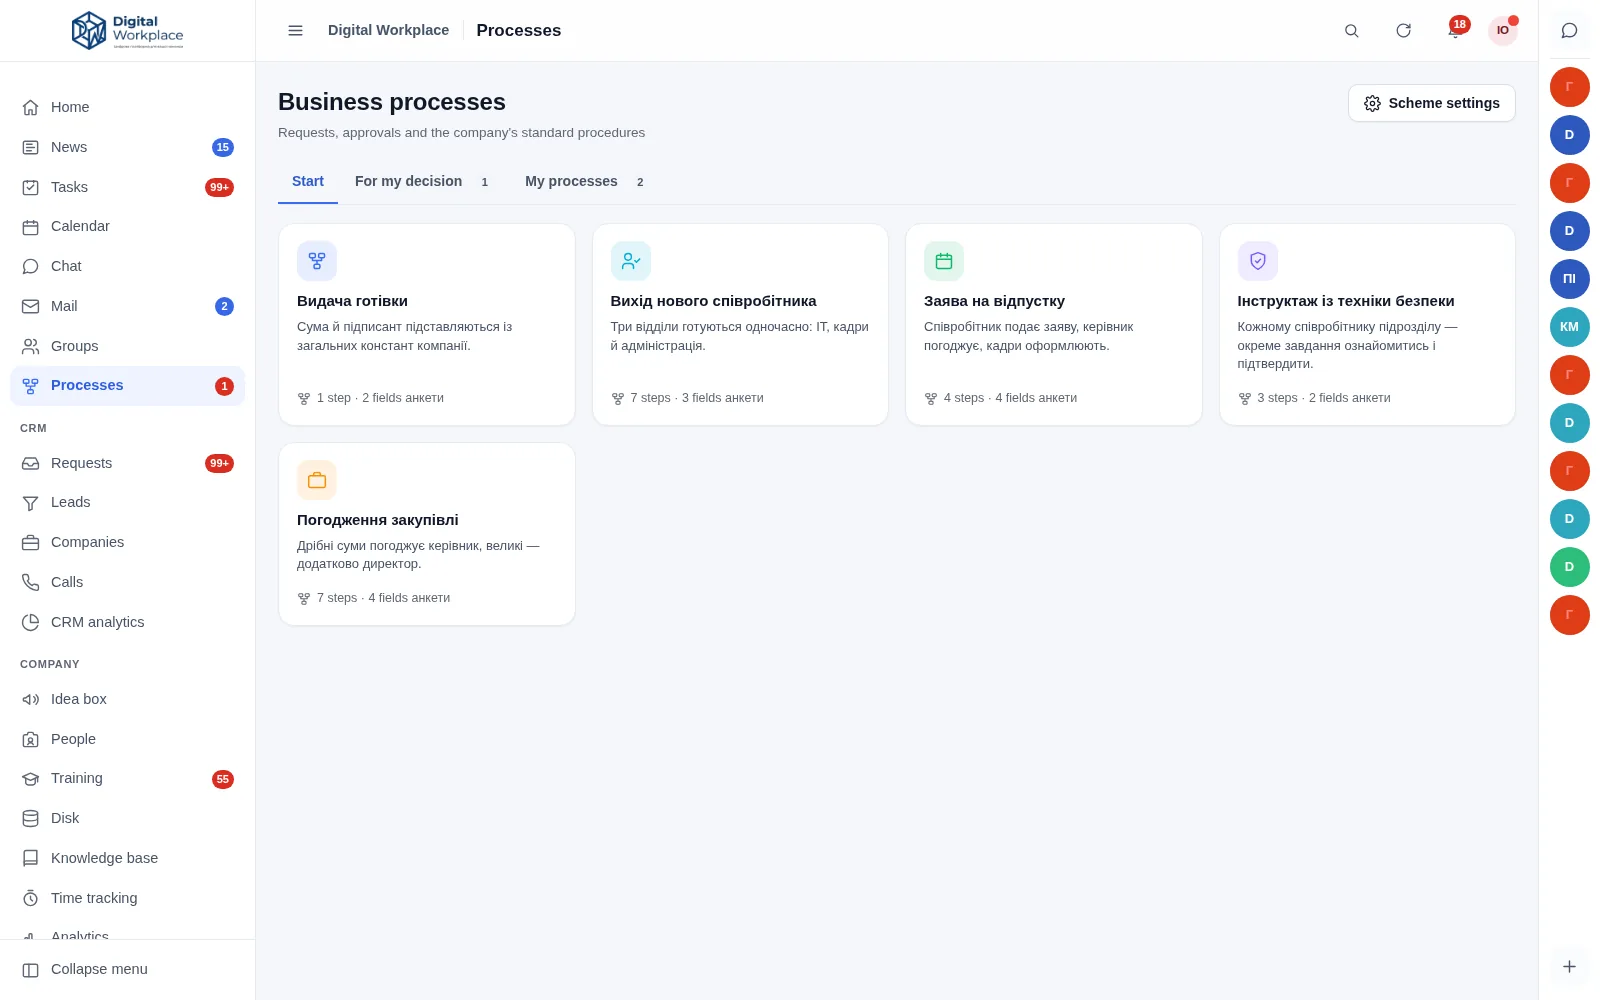Viewport: 1600px width, 1000px height.
Task: Click the Заява на відпустку calendar icon
Action: click(x=944, y=261)
